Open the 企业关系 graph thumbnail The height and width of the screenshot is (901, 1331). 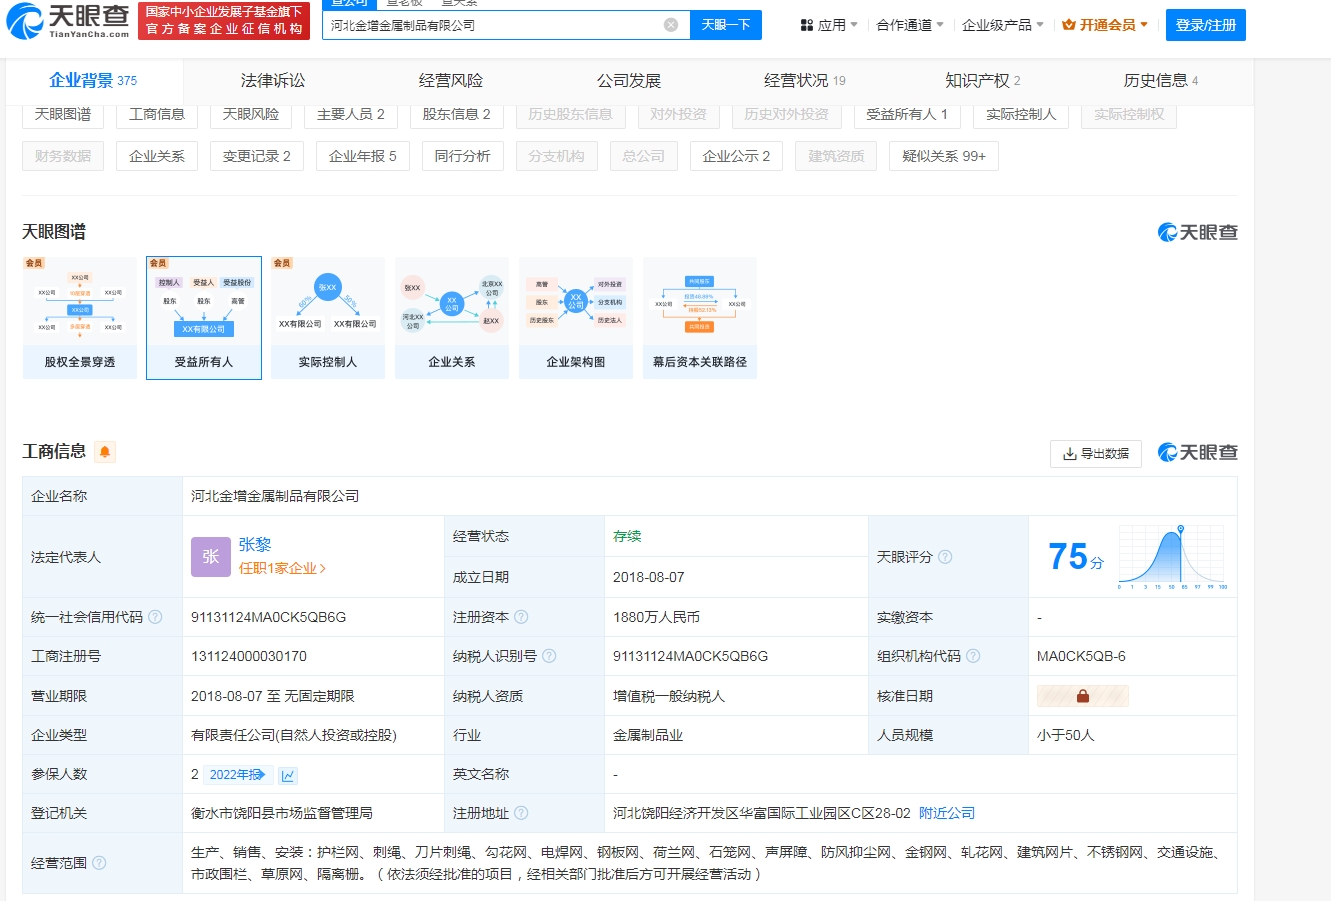[452, 318]
